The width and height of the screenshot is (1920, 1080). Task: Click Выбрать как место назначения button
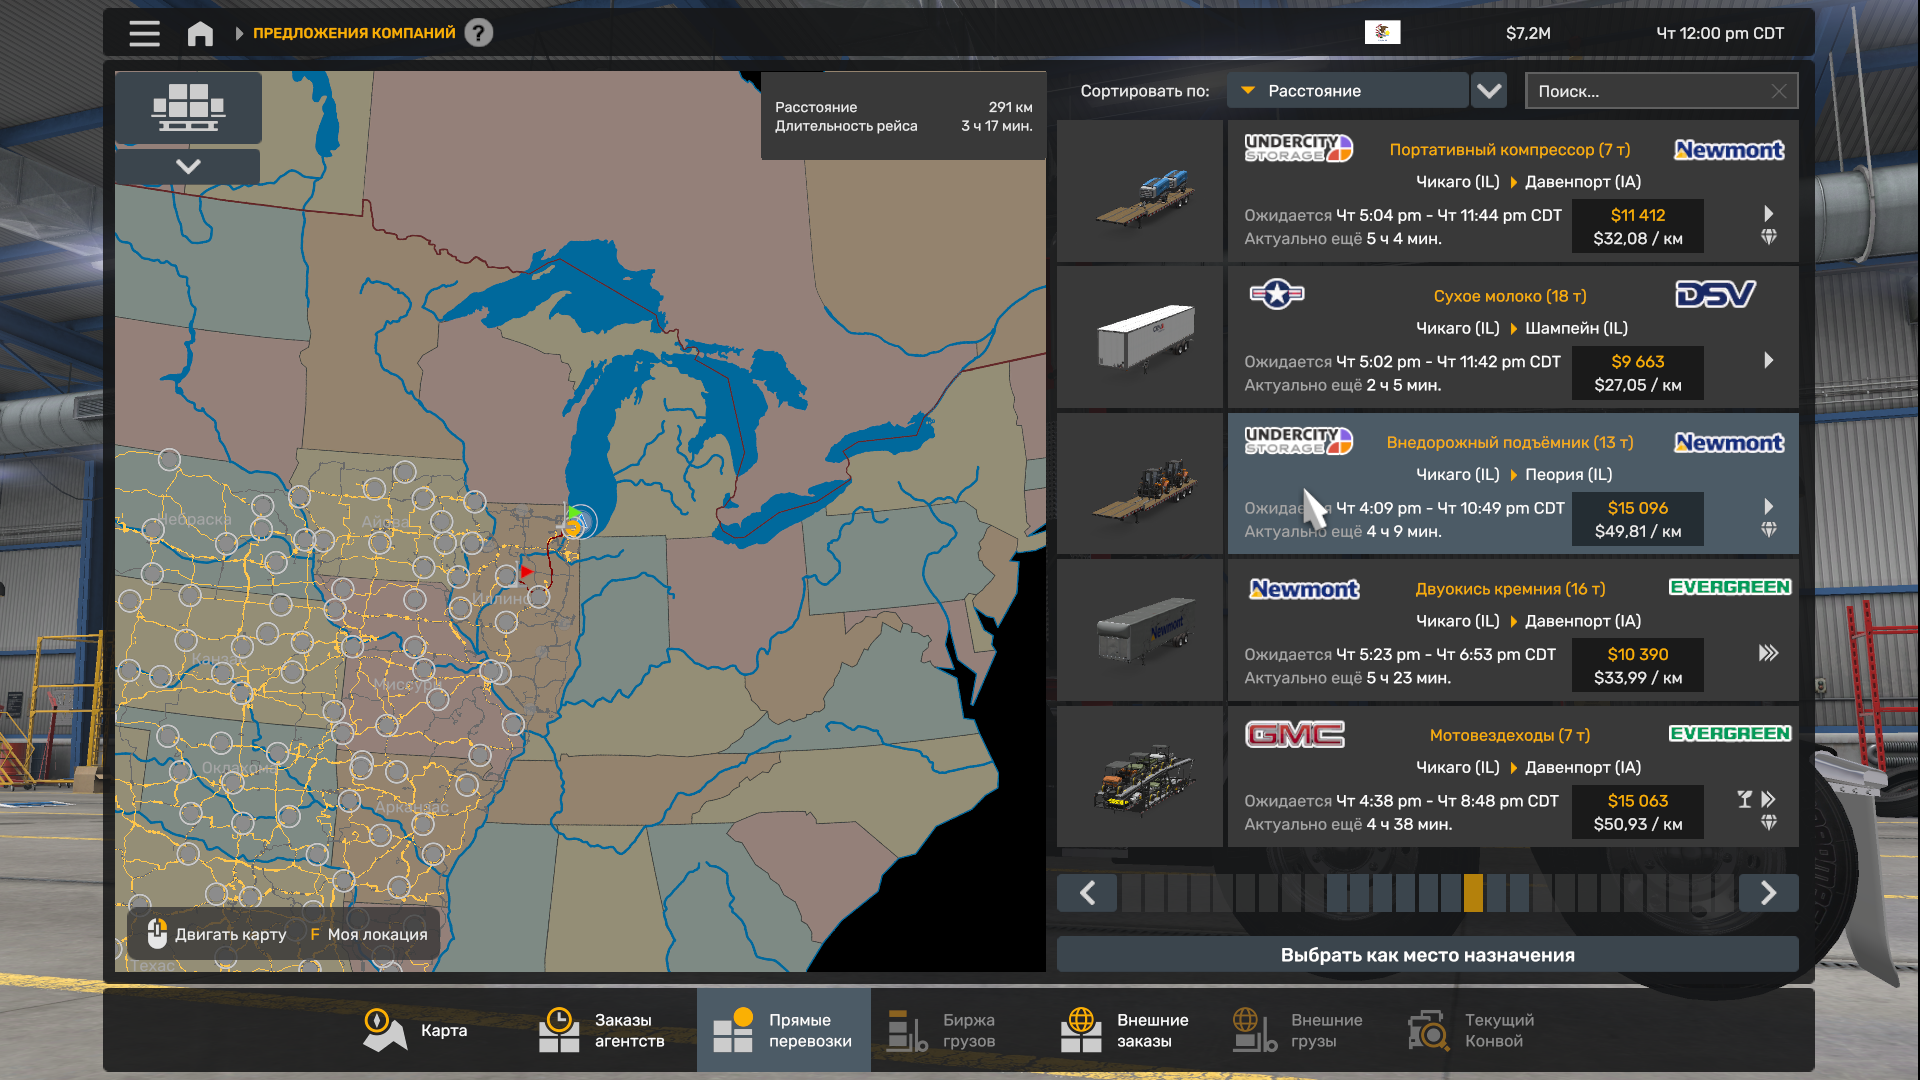[x=1427, y=955]
